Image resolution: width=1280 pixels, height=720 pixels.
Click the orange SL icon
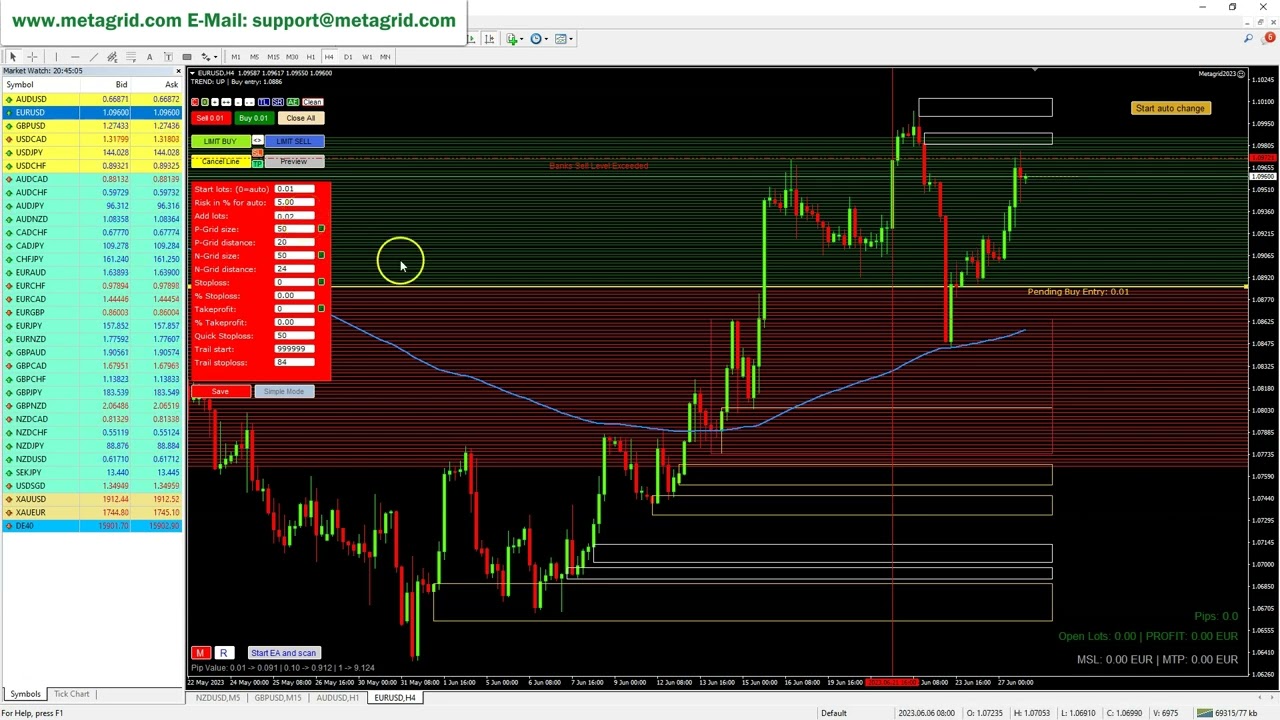(x=258, y=153)
